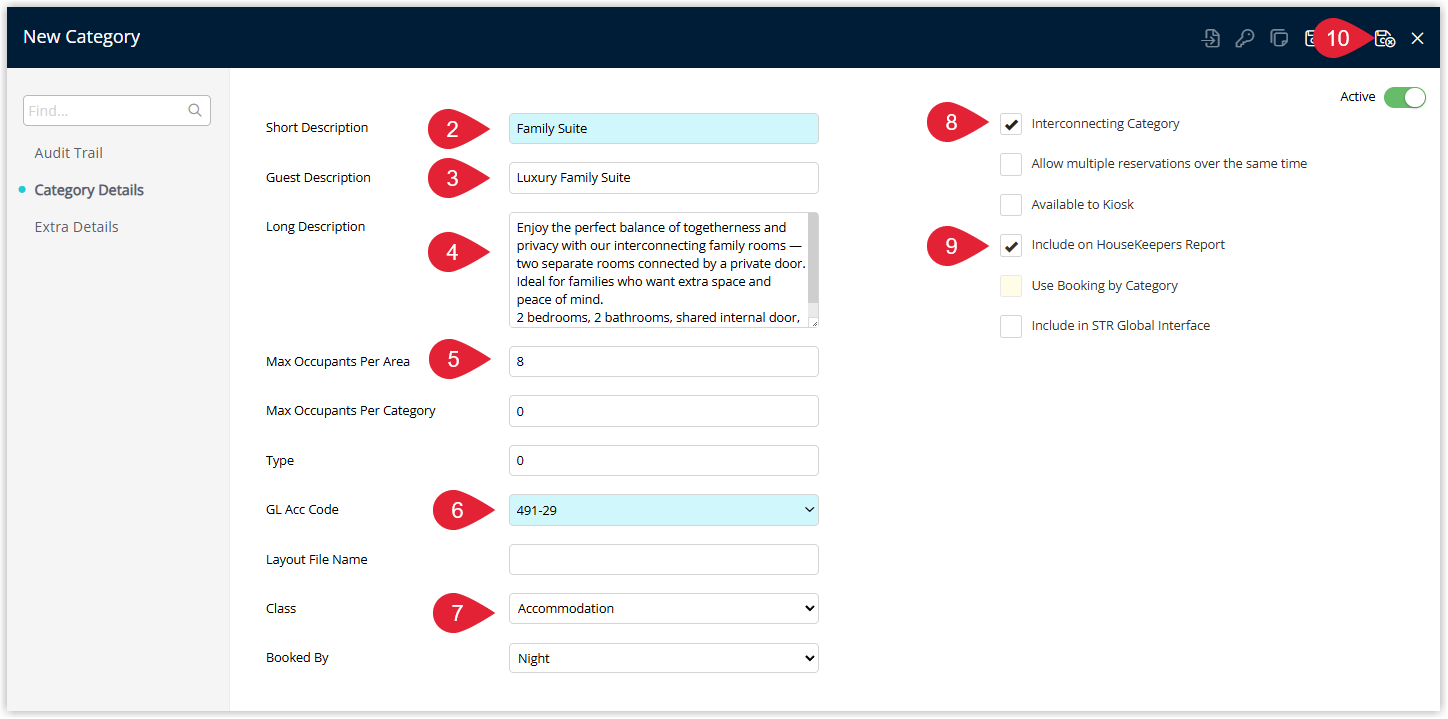Open the Audit Trail section
Viewport: 1448px width, 719px height.
click(x=69, y=153)
